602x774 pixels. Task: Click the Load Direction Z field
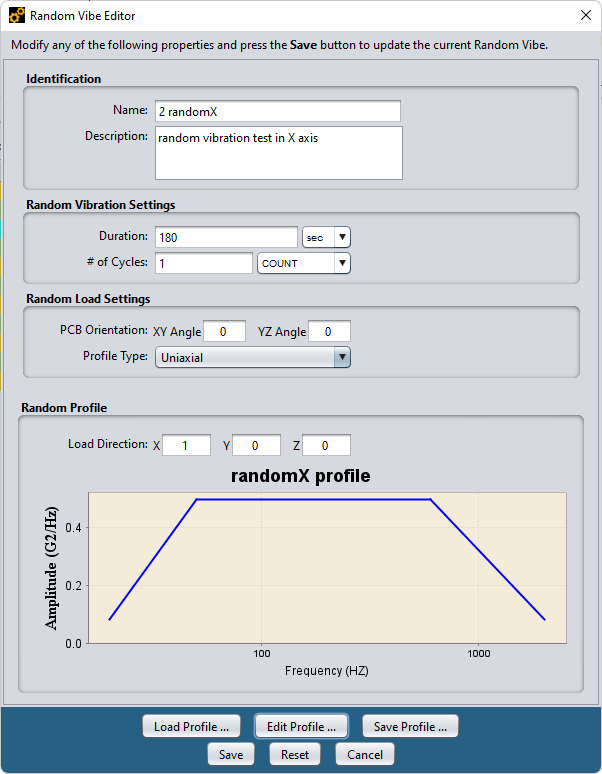coord(326,445)
